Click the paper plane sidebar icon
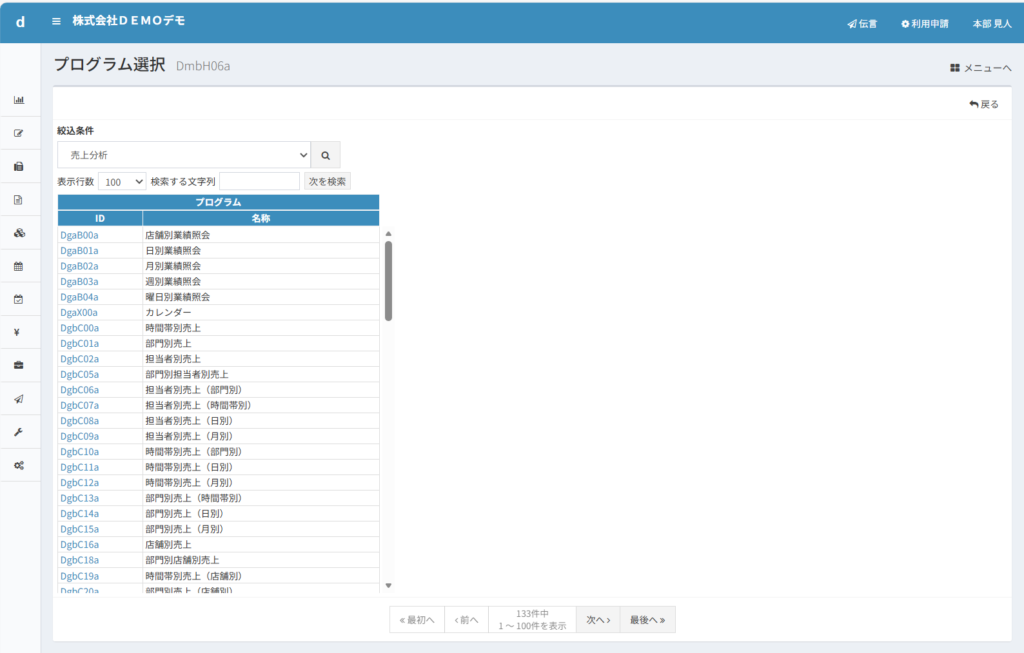The image size is (1024, 653). (19, 399)
